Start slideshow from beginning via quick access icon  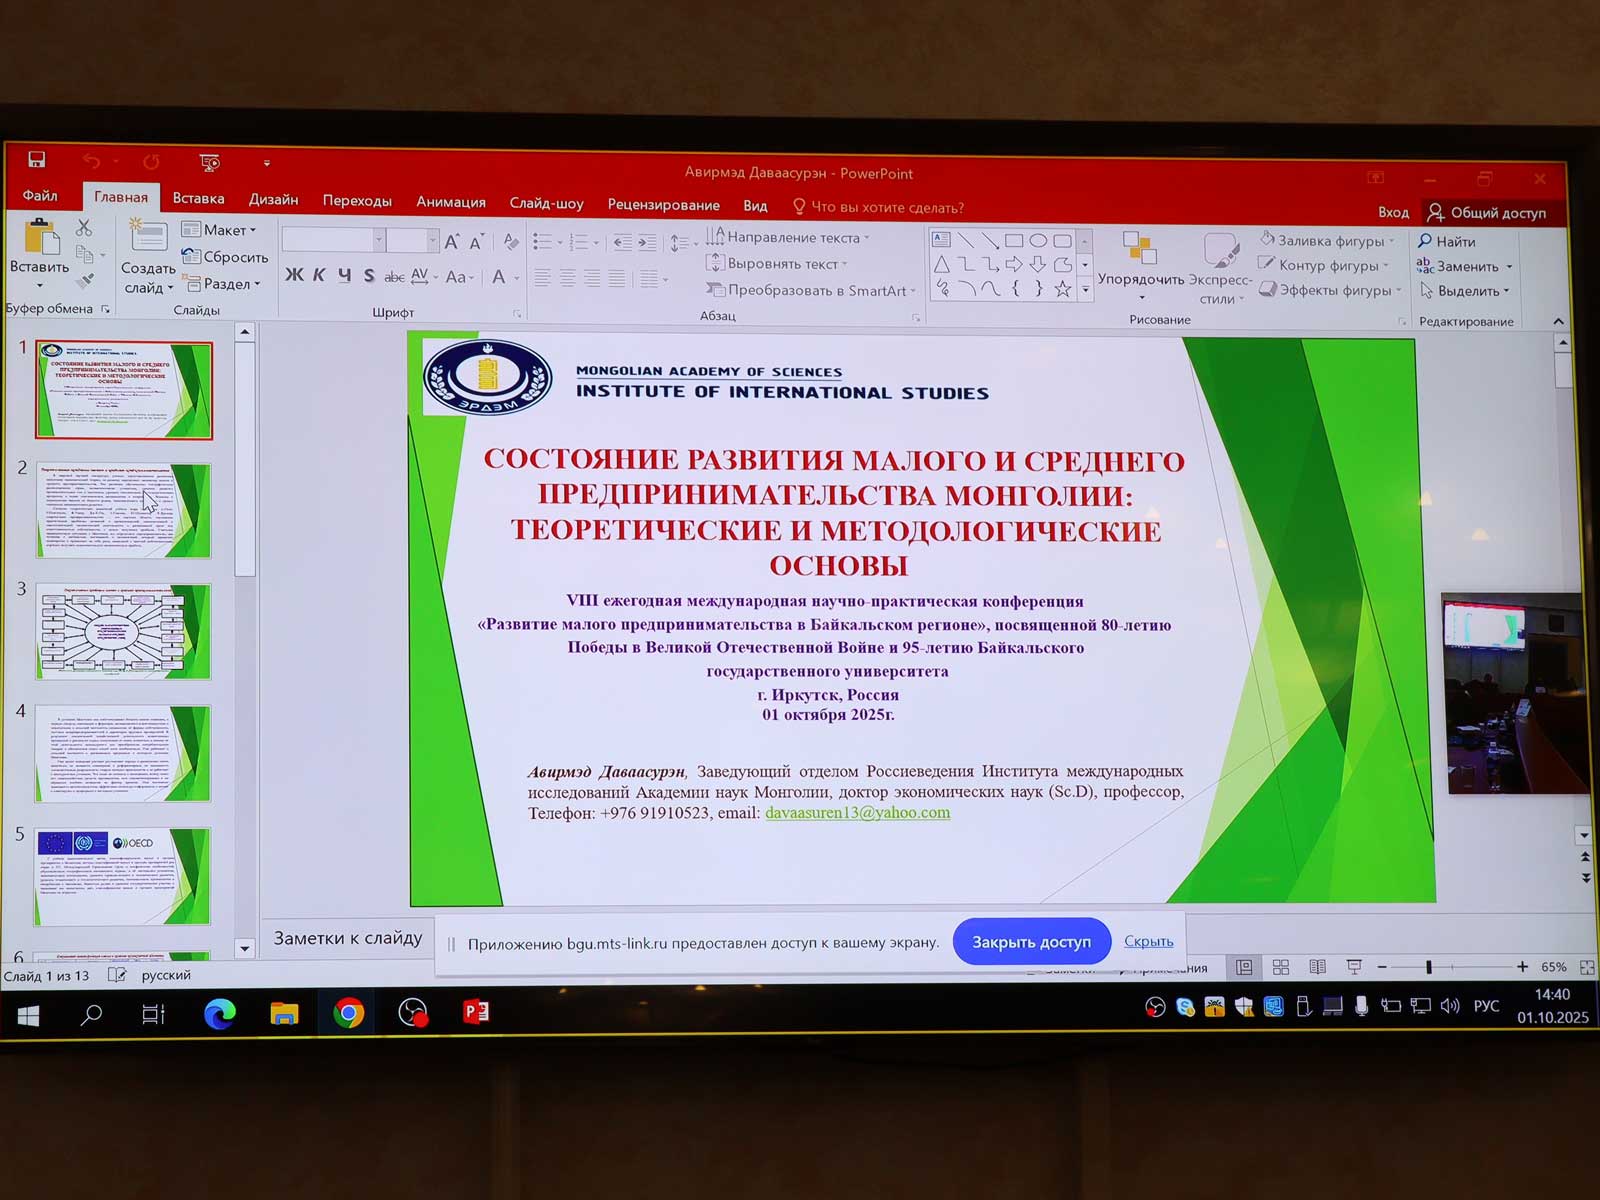tap(209, 162)
